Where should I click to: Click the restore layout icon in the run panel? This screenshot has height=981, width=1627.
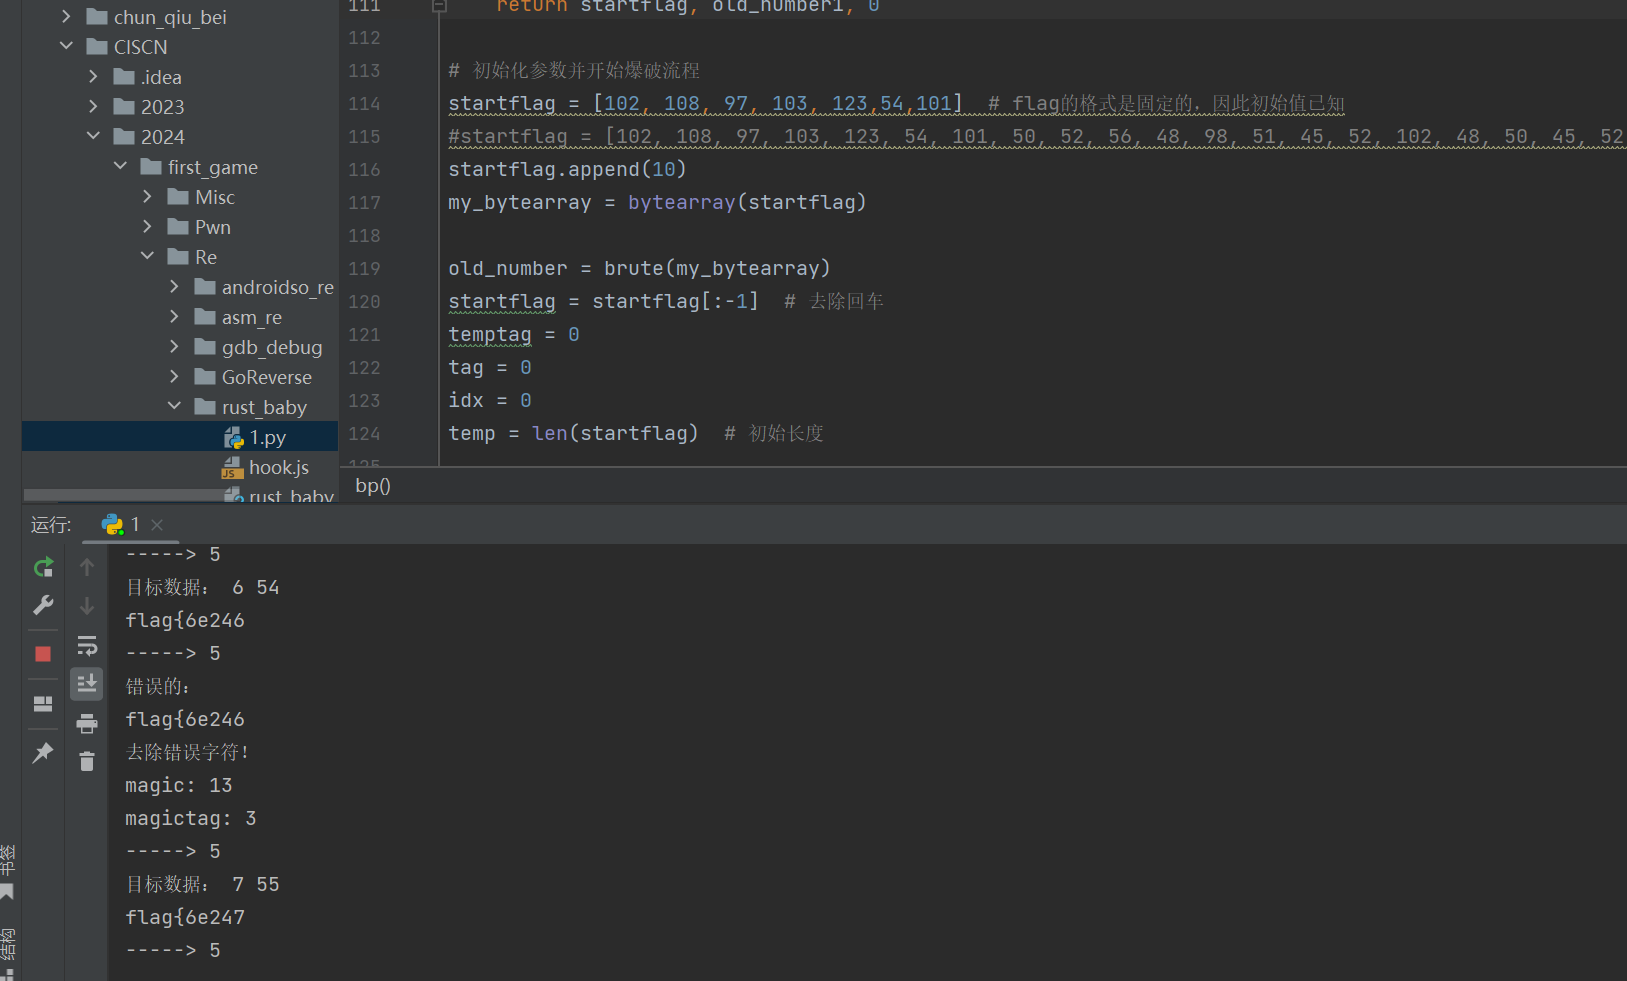point(43,704)
